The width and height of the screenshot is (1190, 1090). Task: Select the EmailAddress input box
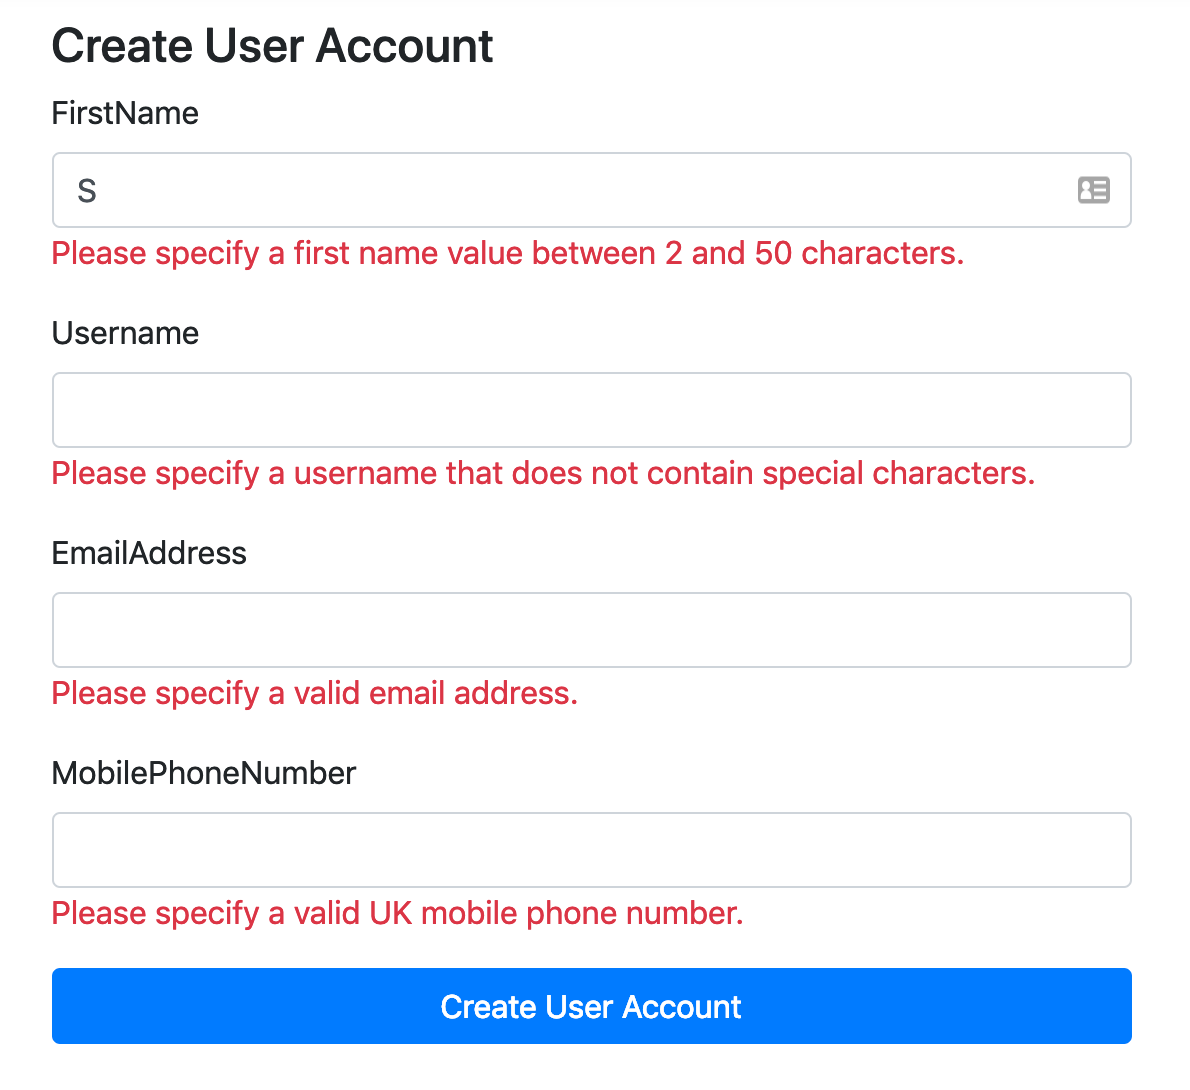(591, 630)
